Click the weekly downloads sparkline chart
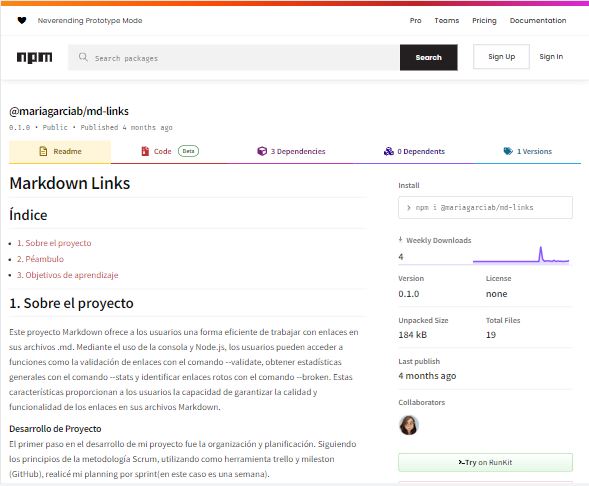 tap(521, 255)
